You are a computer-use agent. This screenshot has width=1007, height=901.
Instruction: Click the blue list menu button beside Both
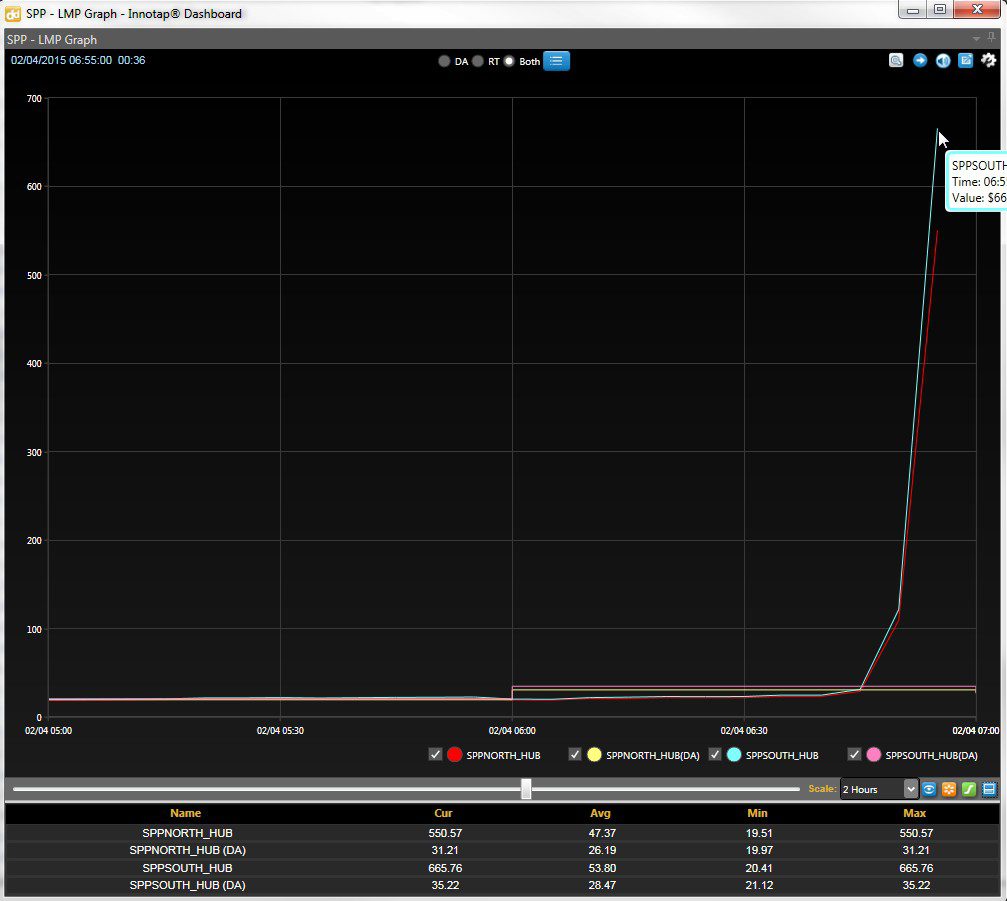tap(556, 61)
